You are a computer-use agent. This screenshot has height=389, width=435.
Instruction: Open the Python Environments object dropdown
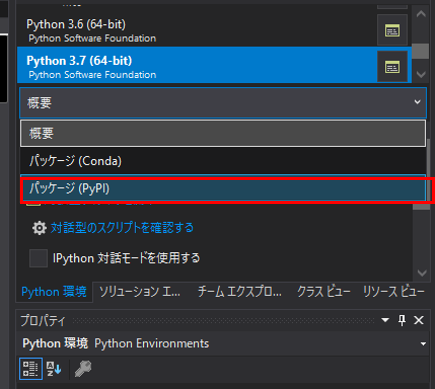point(423,344)
